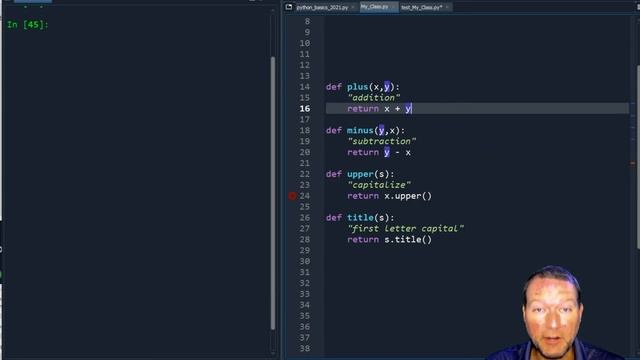Click the "subtraction" docstring
The width and height of the screenshot is (640, 360).
click(x=382, y=142)
